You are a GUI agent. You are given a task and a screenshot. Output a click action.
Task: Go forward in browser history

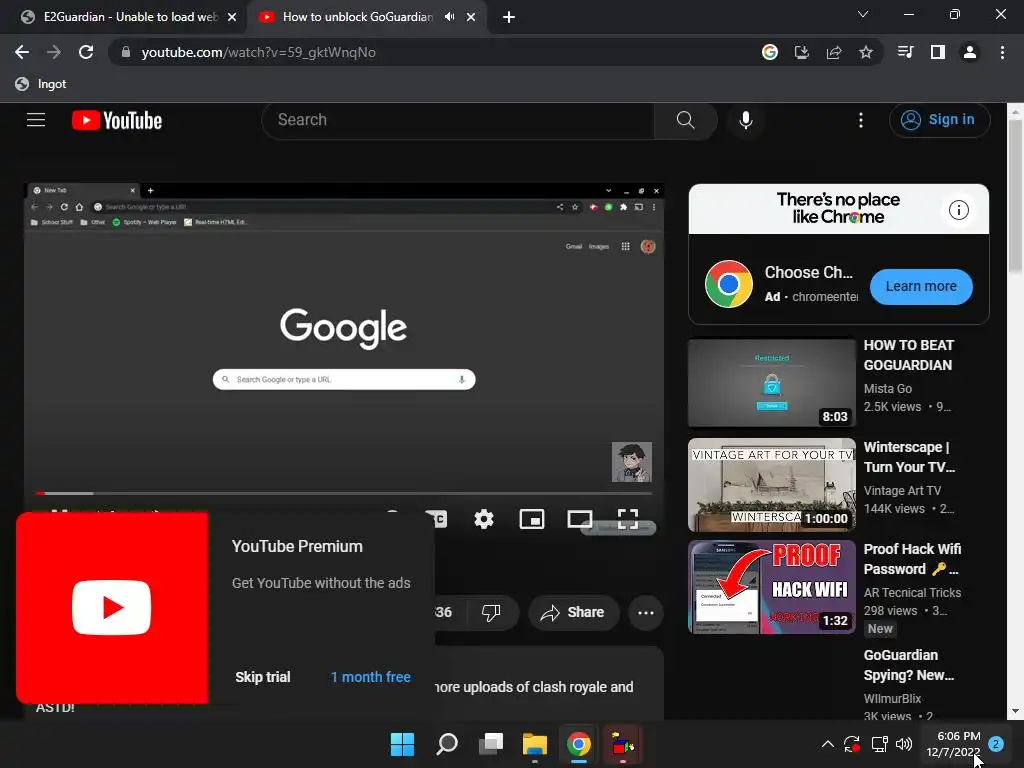click(54, 52)
